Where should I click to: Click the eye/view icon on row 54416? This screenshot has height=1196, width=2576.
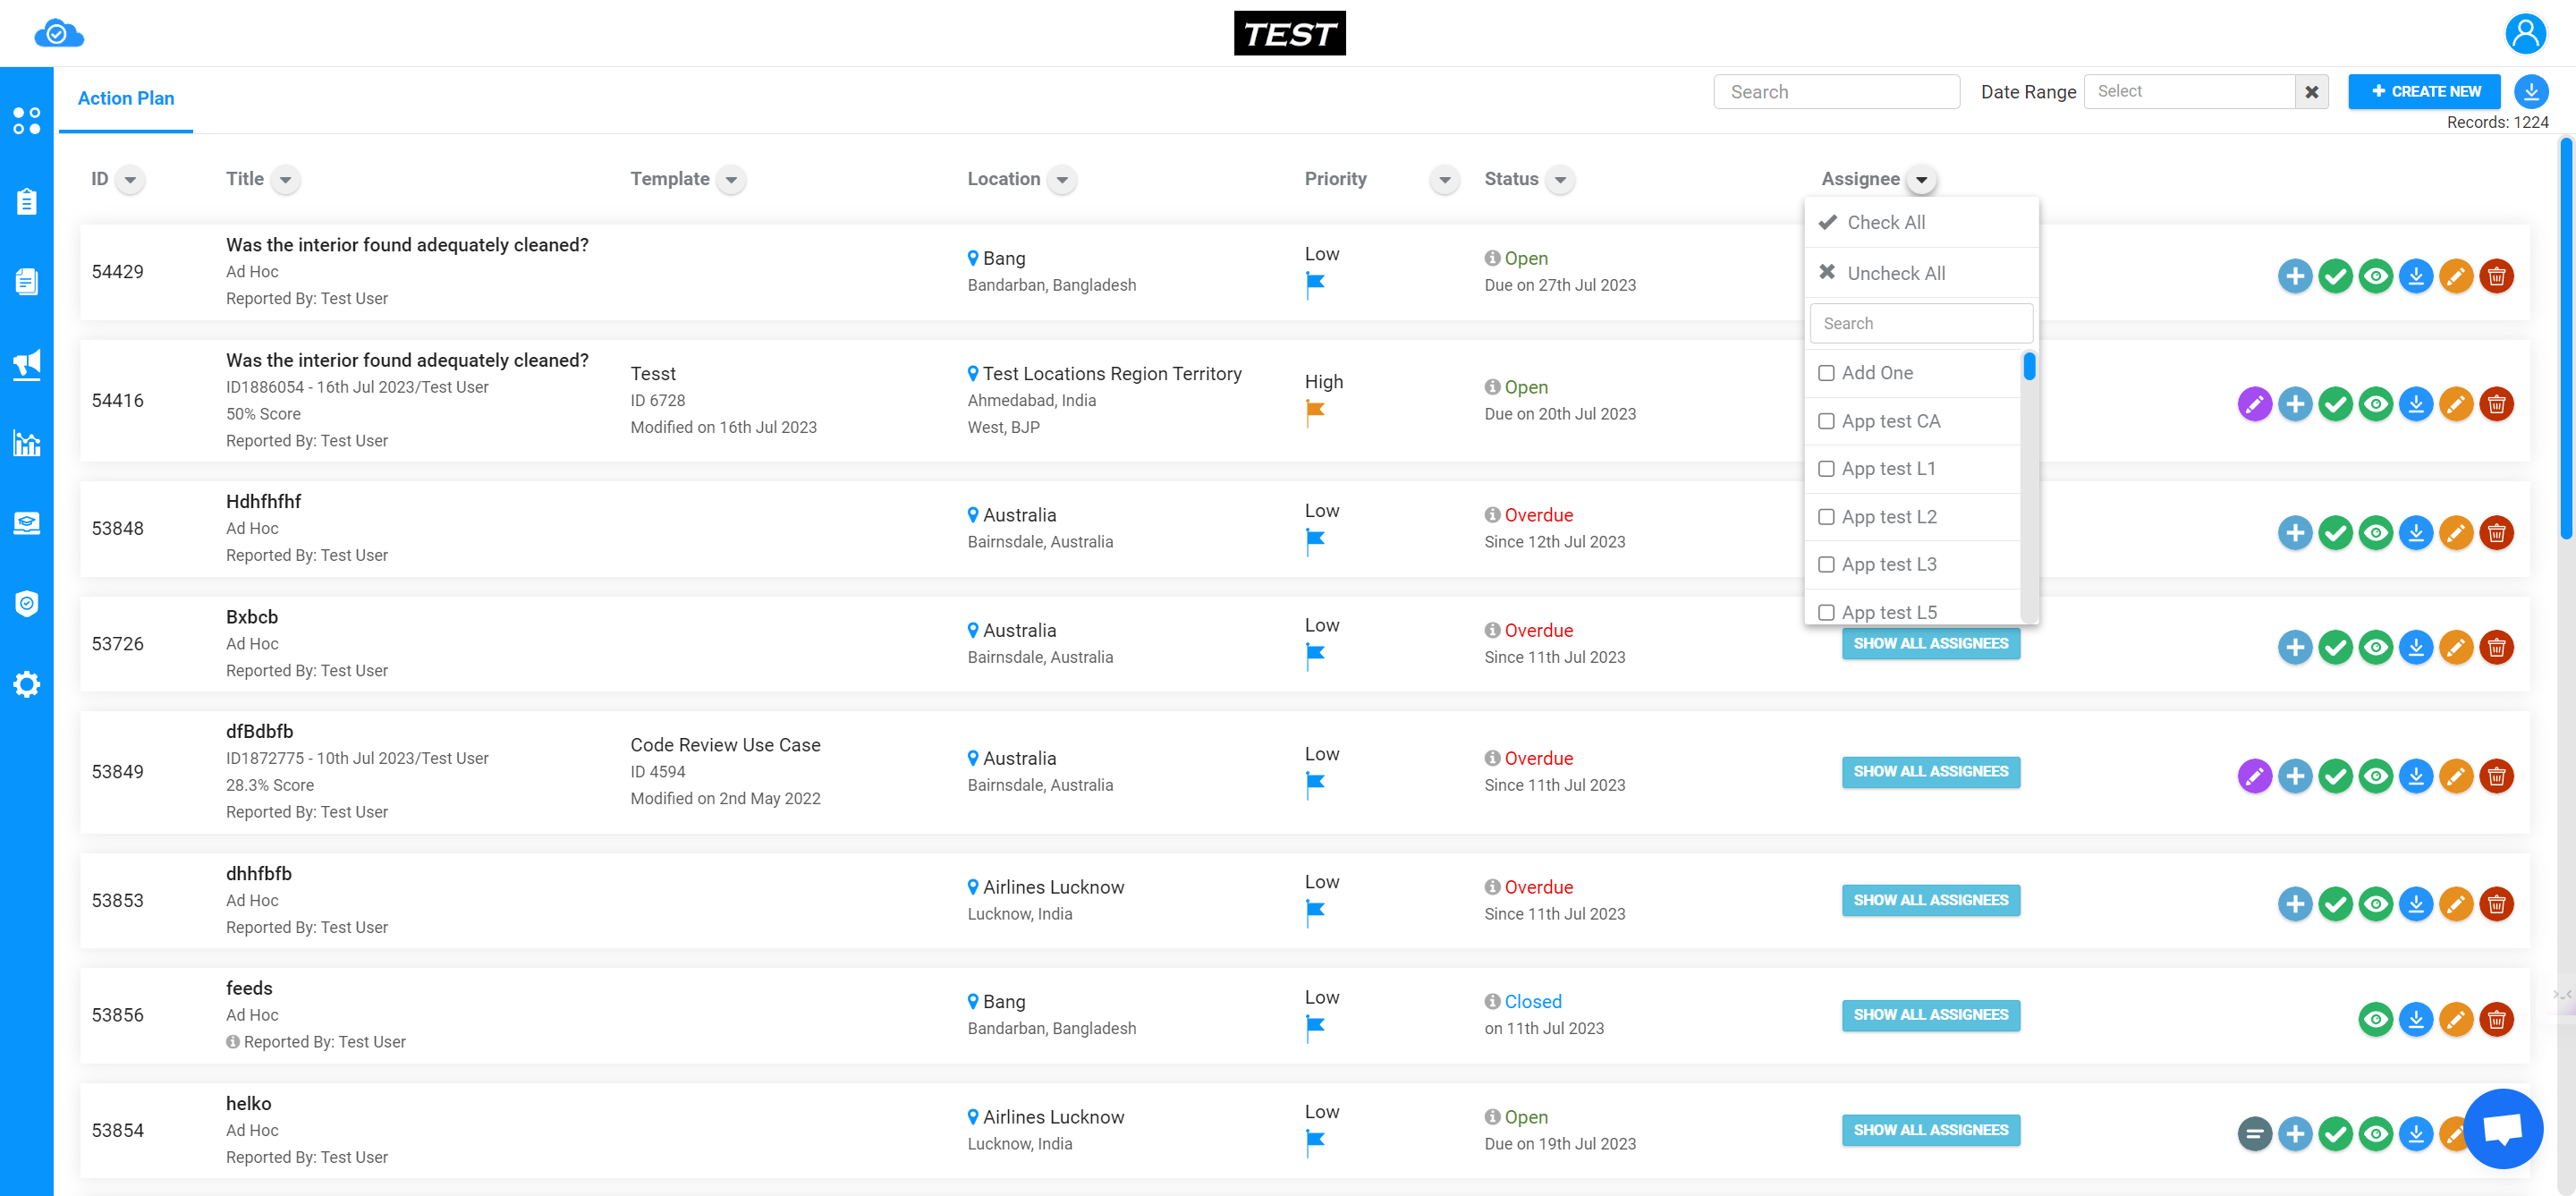pos(2377,403)
